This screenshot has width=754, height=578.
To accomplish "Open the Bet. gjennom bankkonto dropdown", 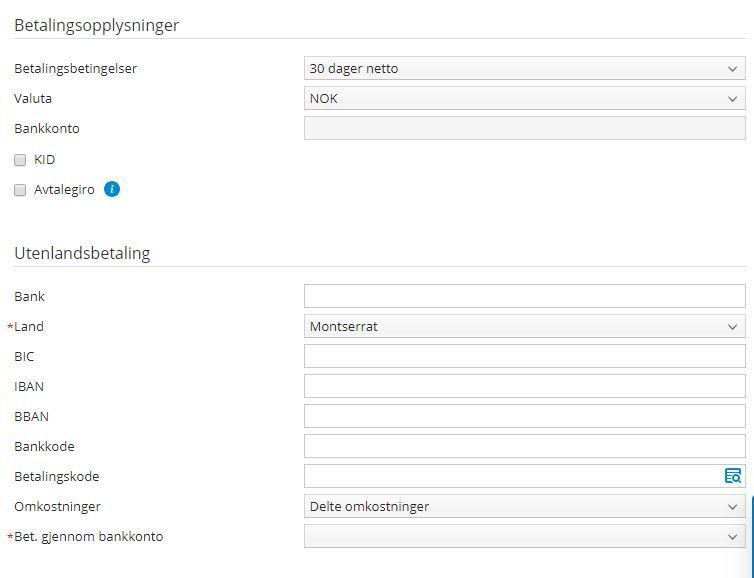I will click(525, 536).
